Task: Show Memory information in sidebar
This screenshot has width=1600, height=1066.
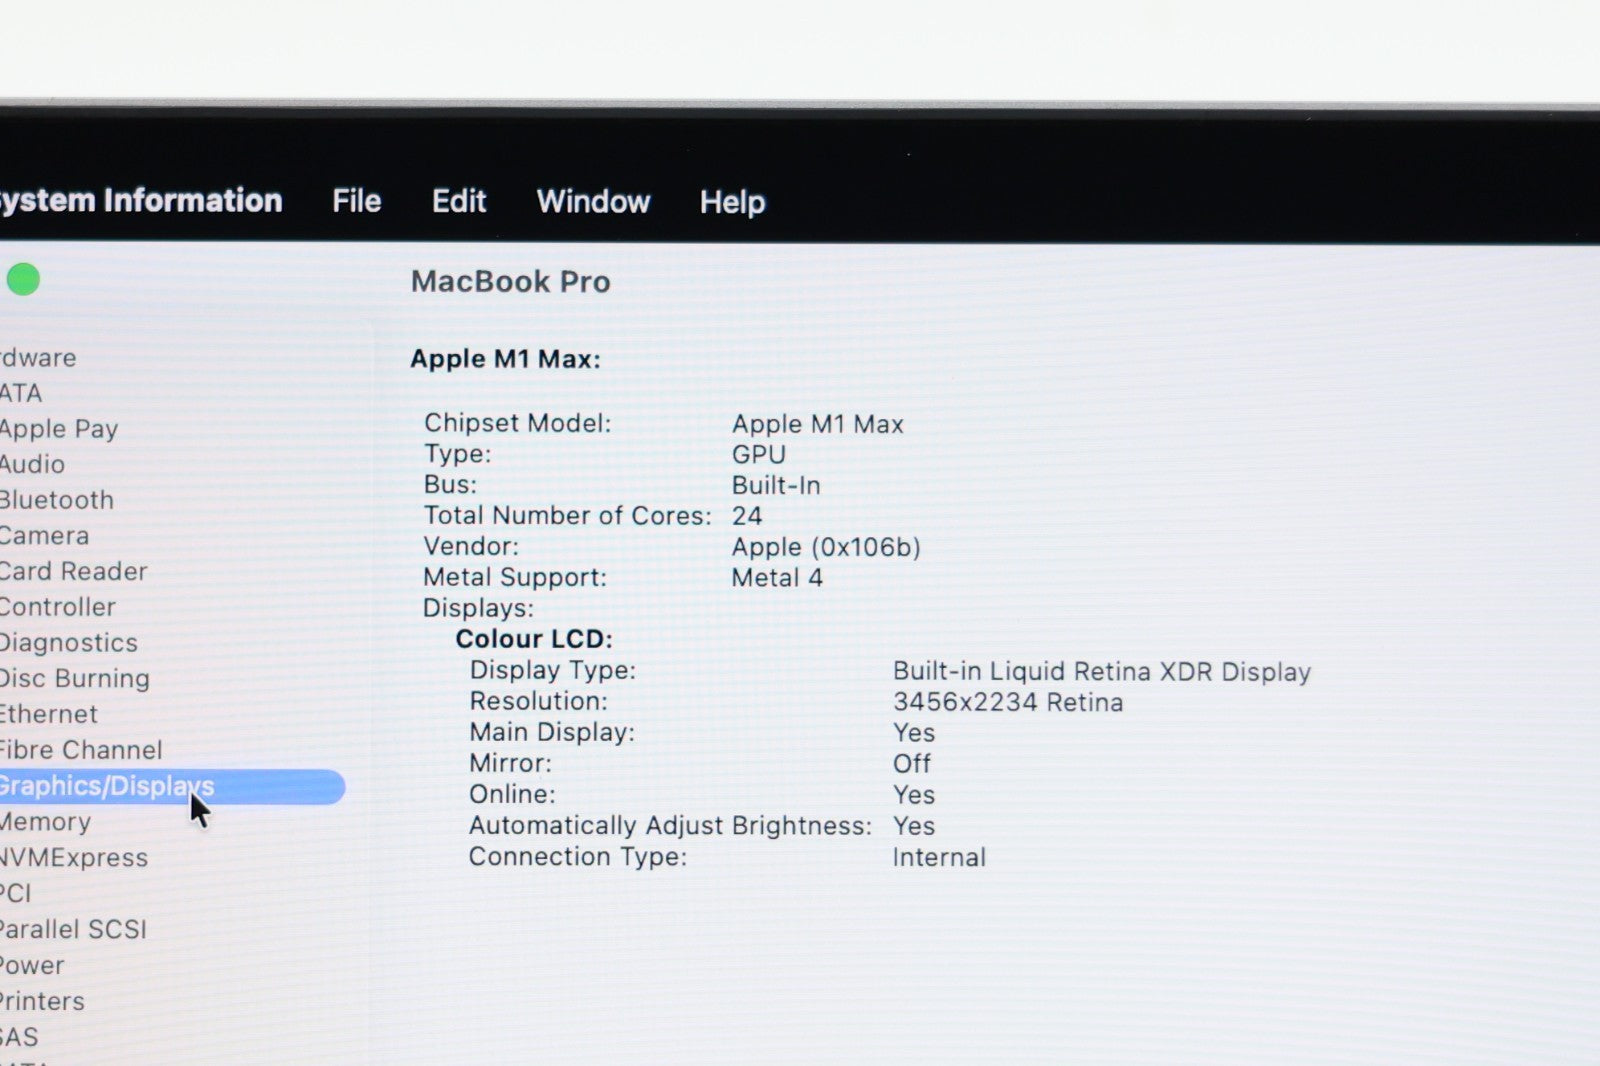Action: pos(45,822)
